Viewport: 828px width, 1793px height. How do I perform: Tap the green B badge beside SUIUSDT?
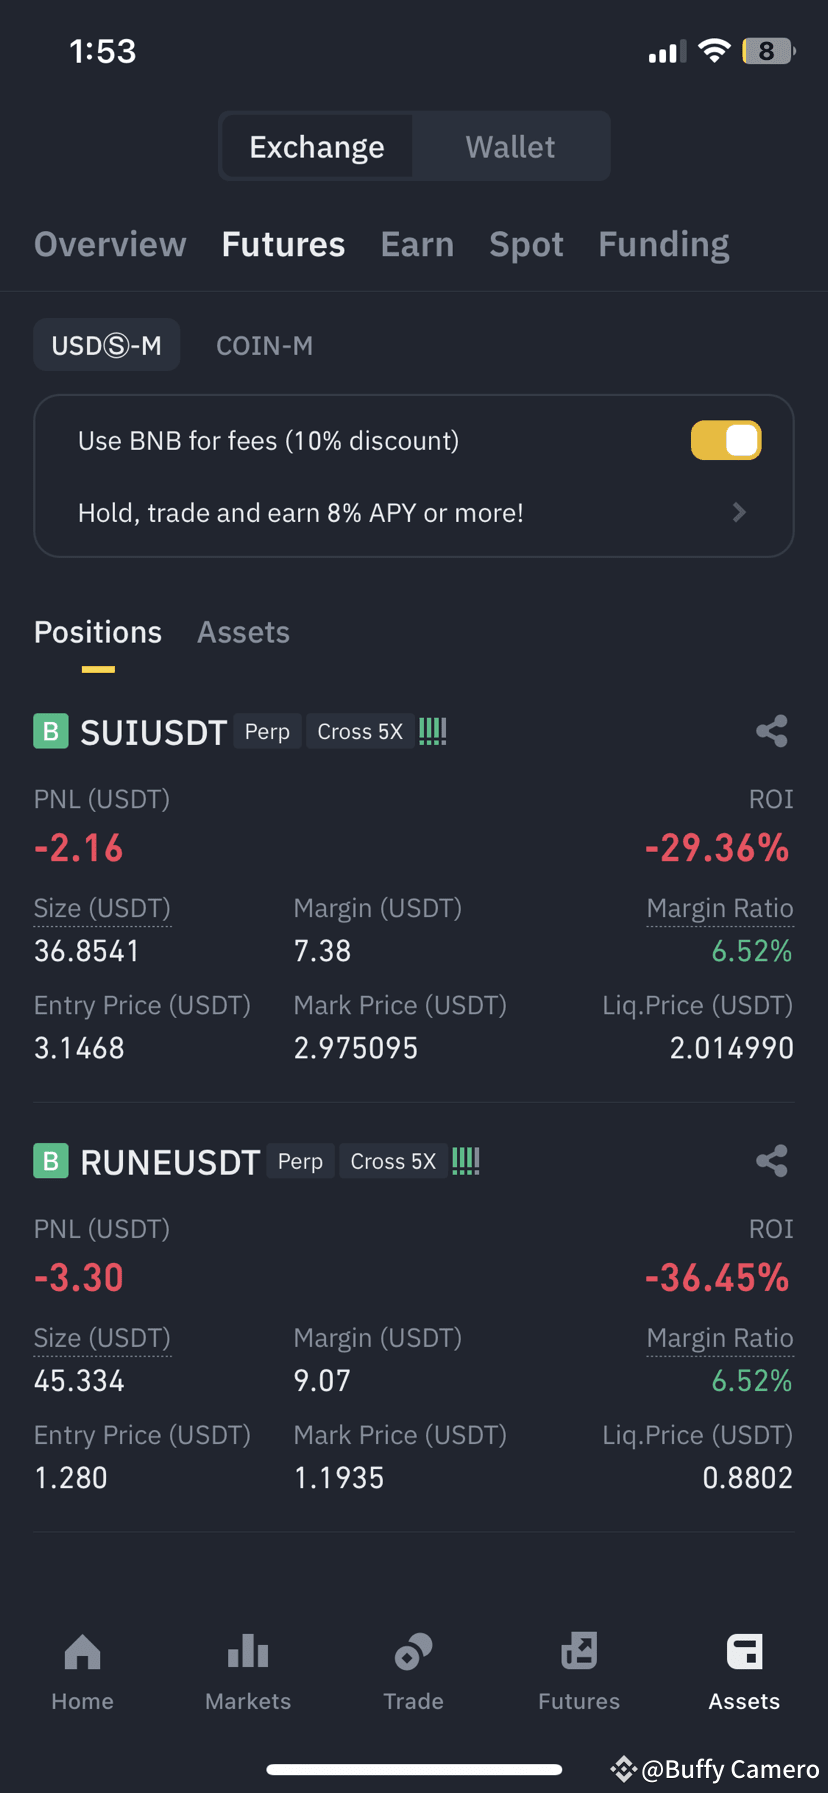pos(51,731)
